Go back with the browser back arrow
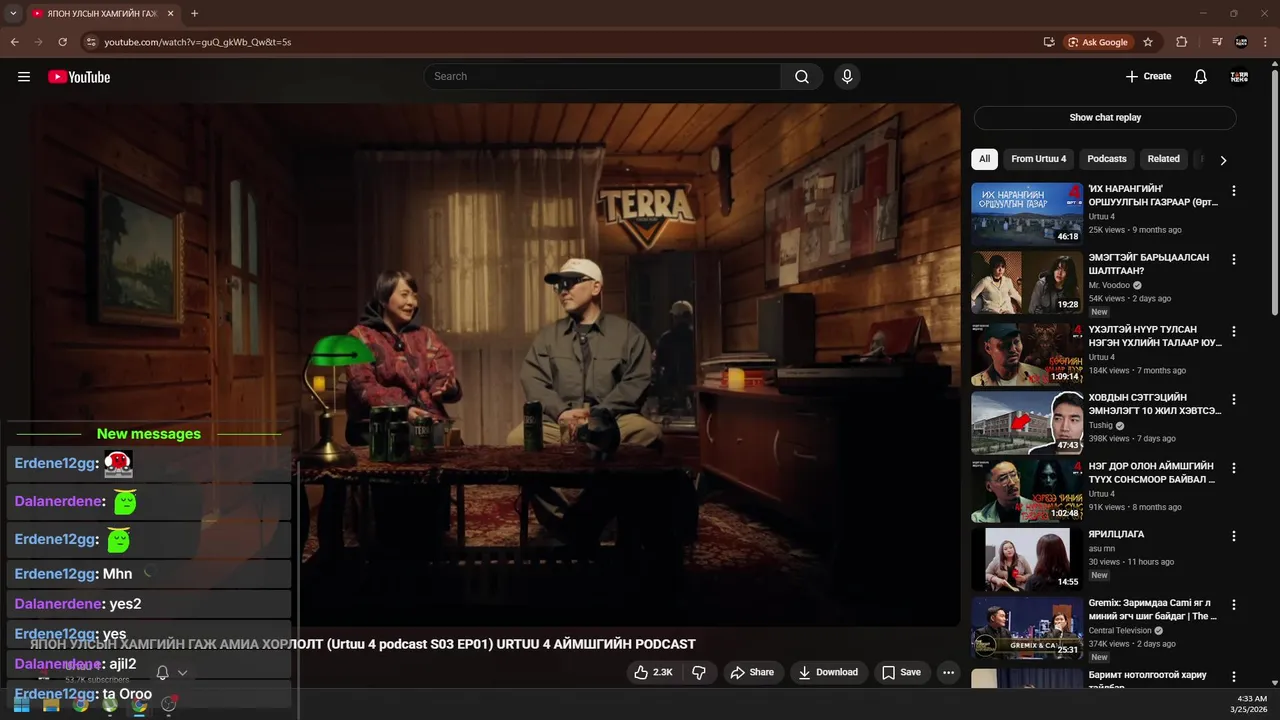The height and width of the screenshot is (720, 1280). click(15, 42)
